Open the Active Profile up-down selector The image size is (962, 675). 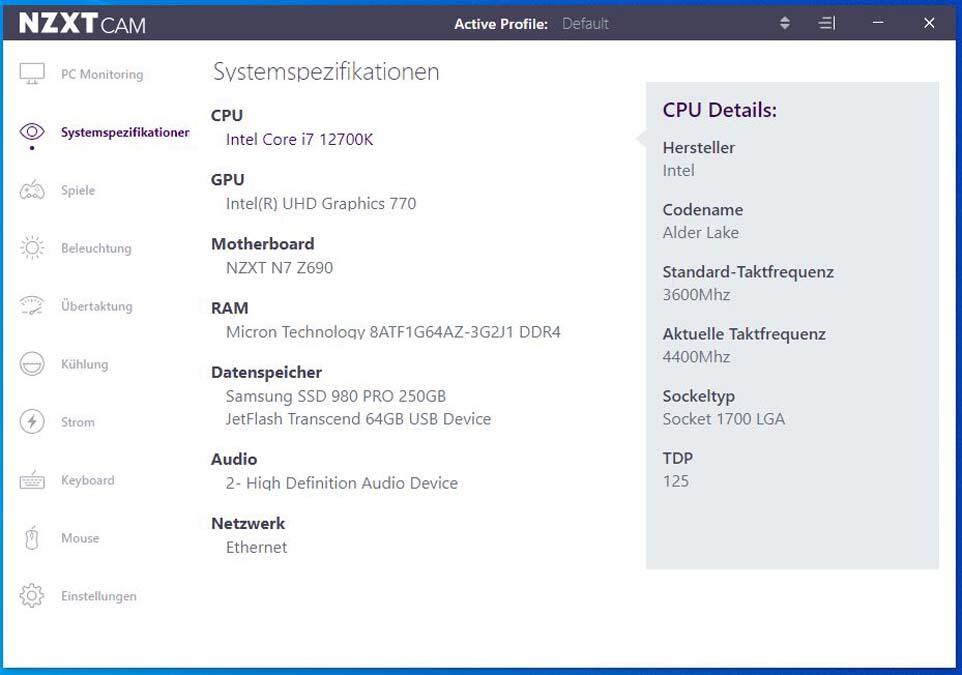pyautogui.click(x=785, y=23)
